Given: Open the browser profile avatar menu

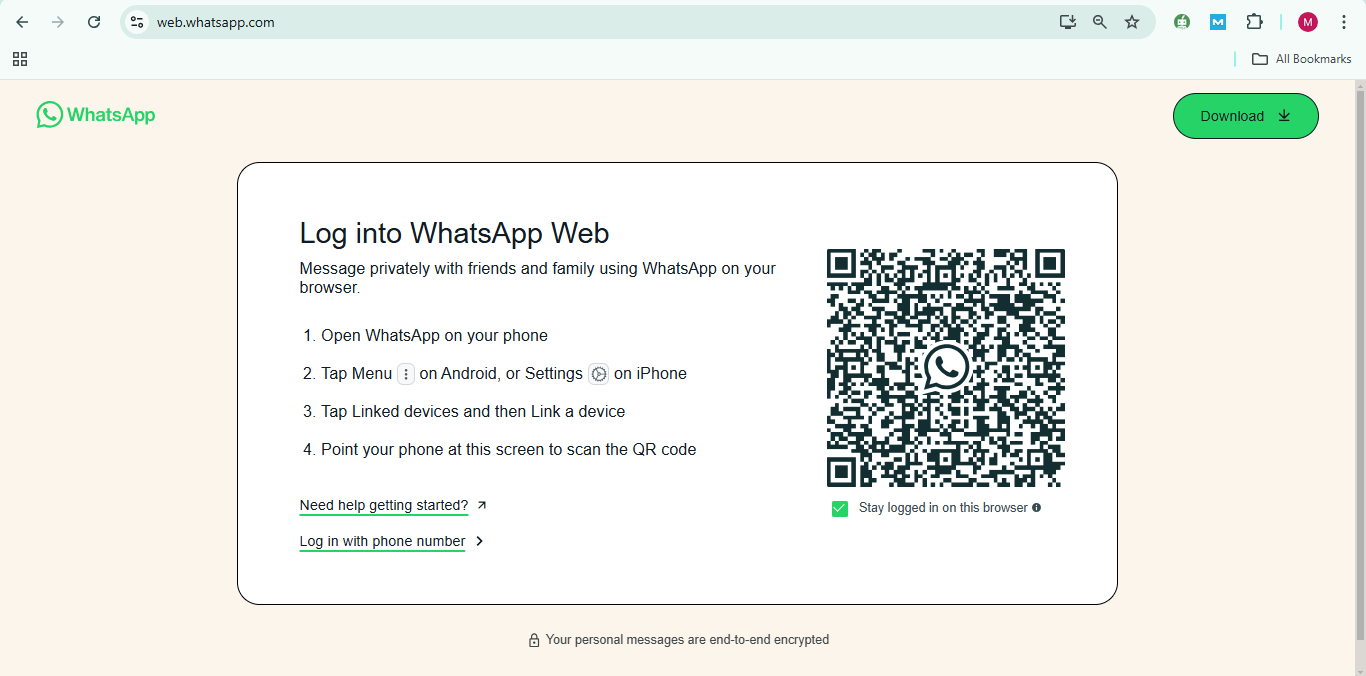Looking at the screenshot, I should (1307, 21).
